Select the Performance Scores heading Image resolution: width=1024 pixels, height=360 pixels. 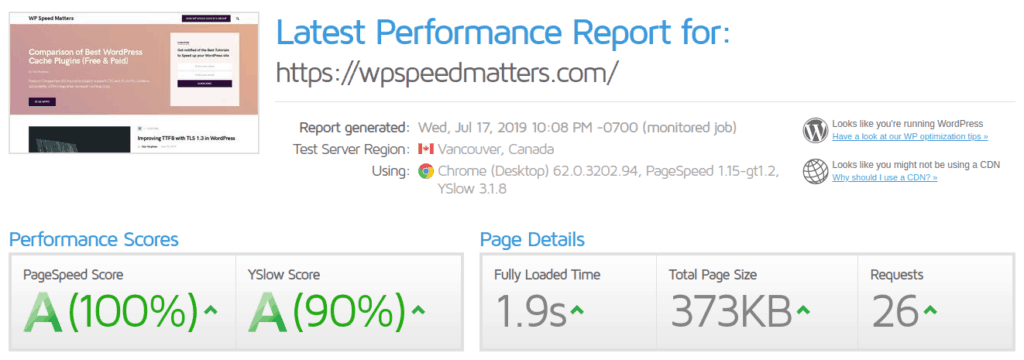(x=93, y=239)
